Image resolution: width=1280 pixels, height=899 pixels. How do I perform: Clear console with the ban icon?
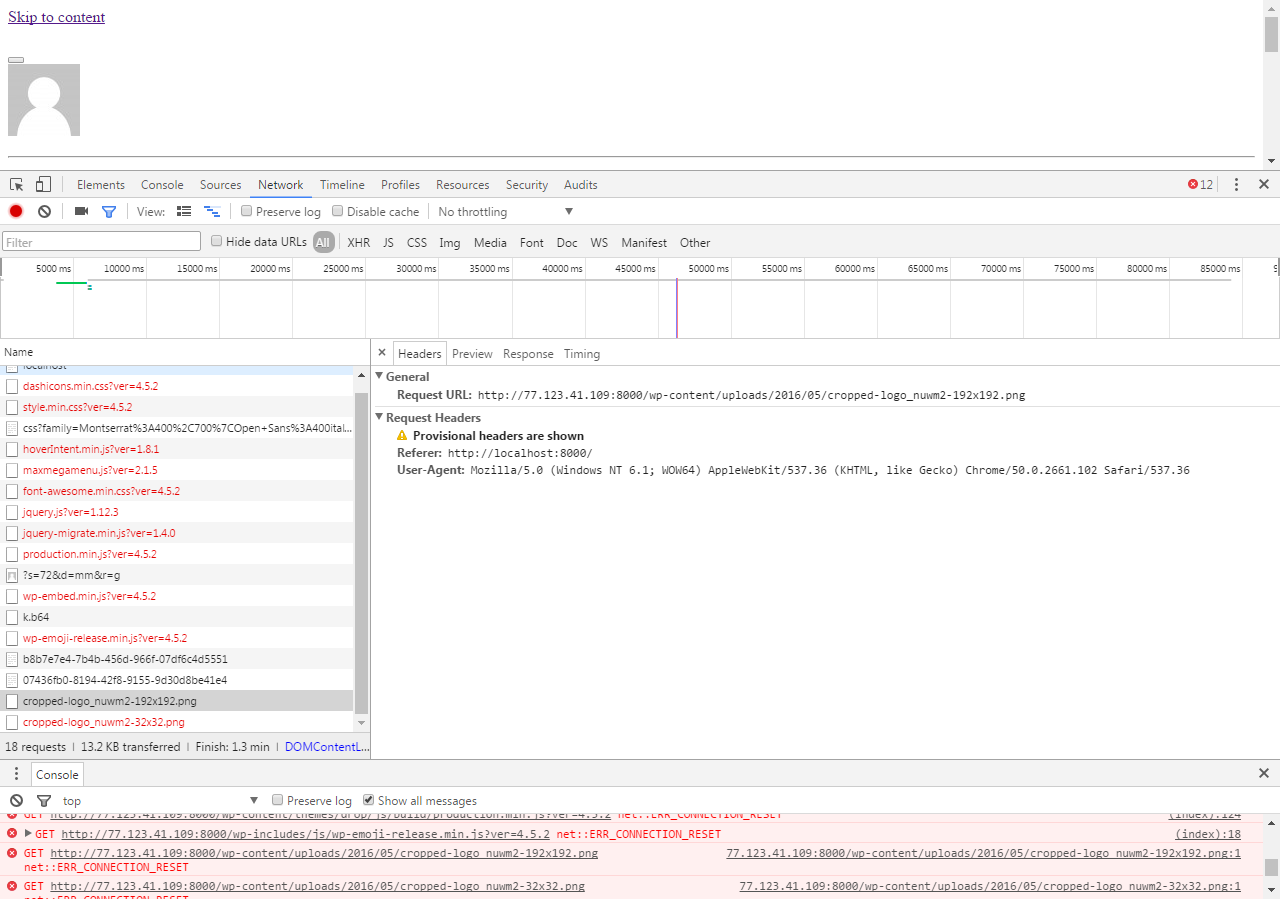click(17, 801)
